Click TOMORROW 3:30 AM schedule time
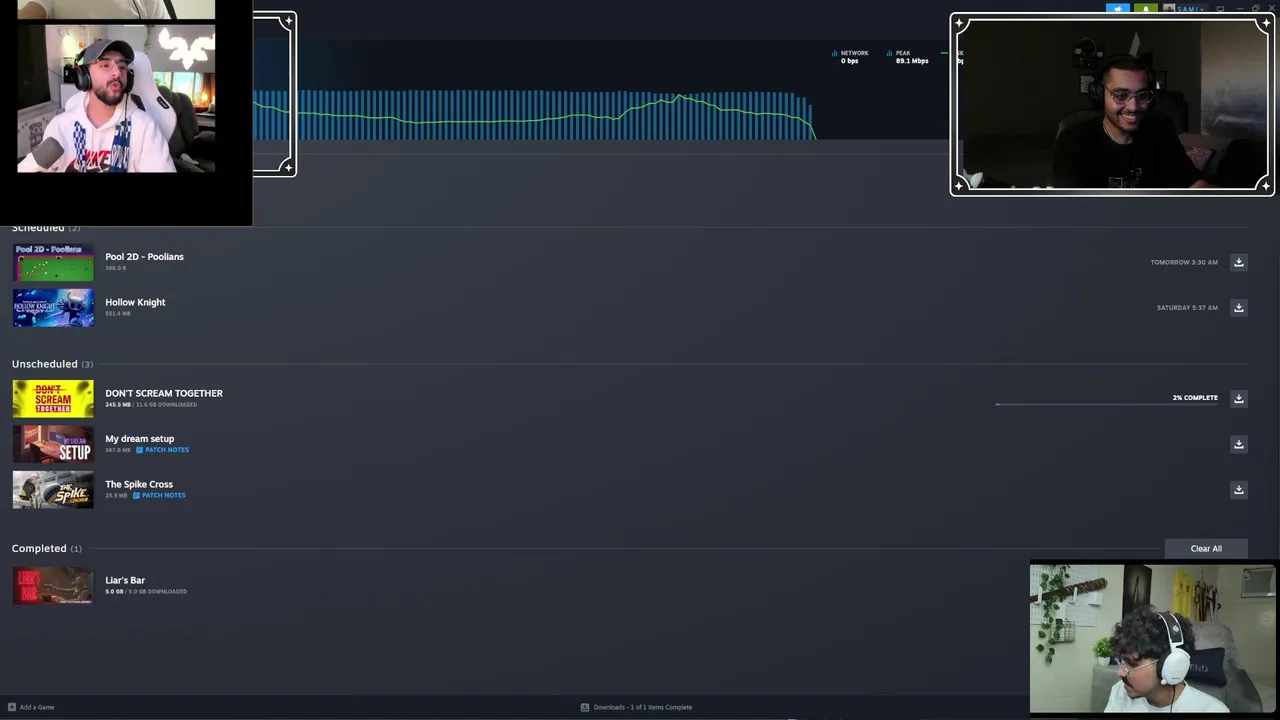The image size is (1280, 720). [x=1184, y=262]
